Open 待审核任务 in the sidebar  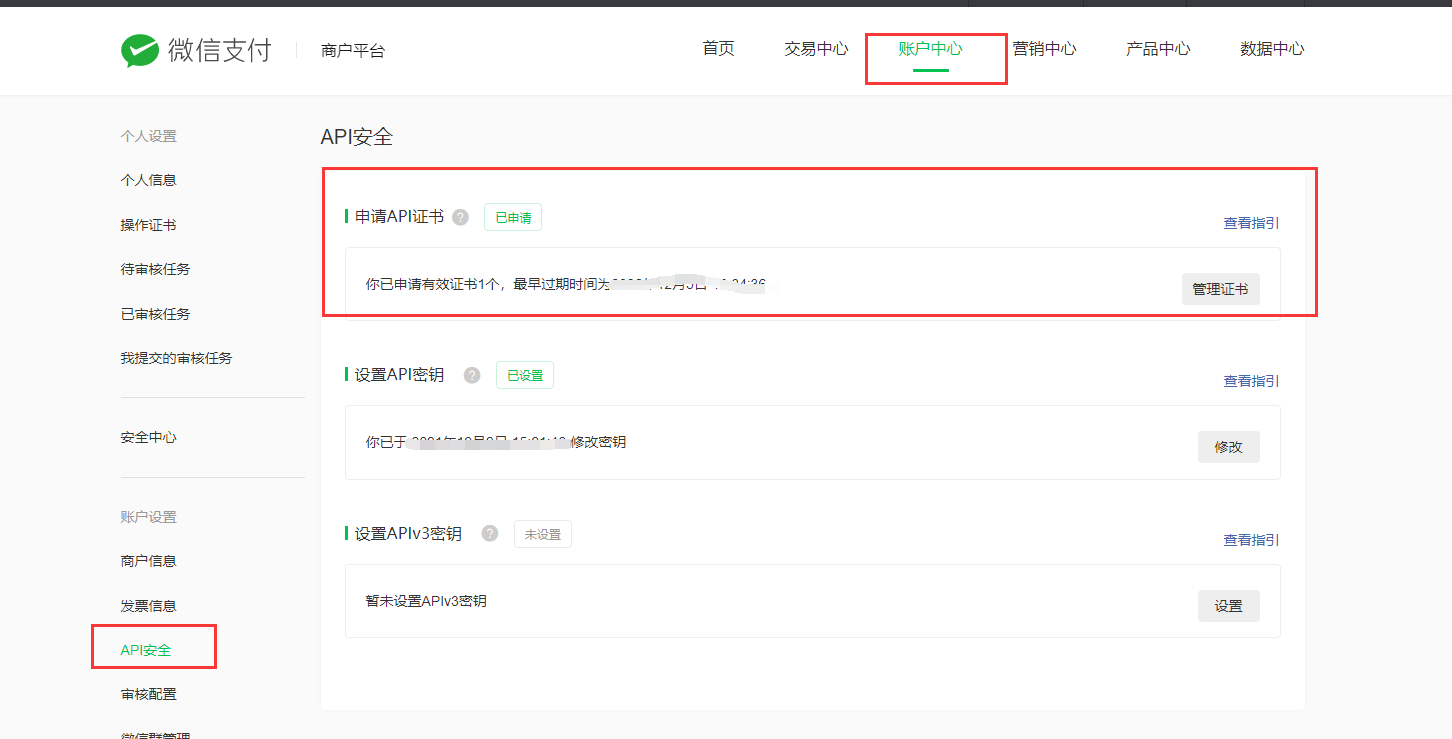click(155, 269)
